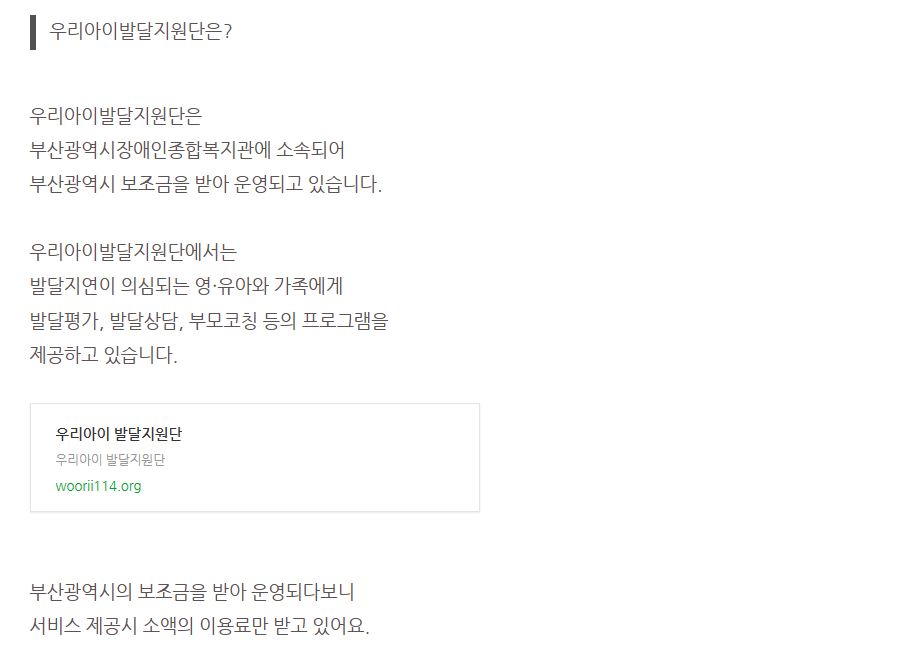Click the line starting with 서비스 제공시
The height and width of the screenshot is (655, 919).
point(199,627)
